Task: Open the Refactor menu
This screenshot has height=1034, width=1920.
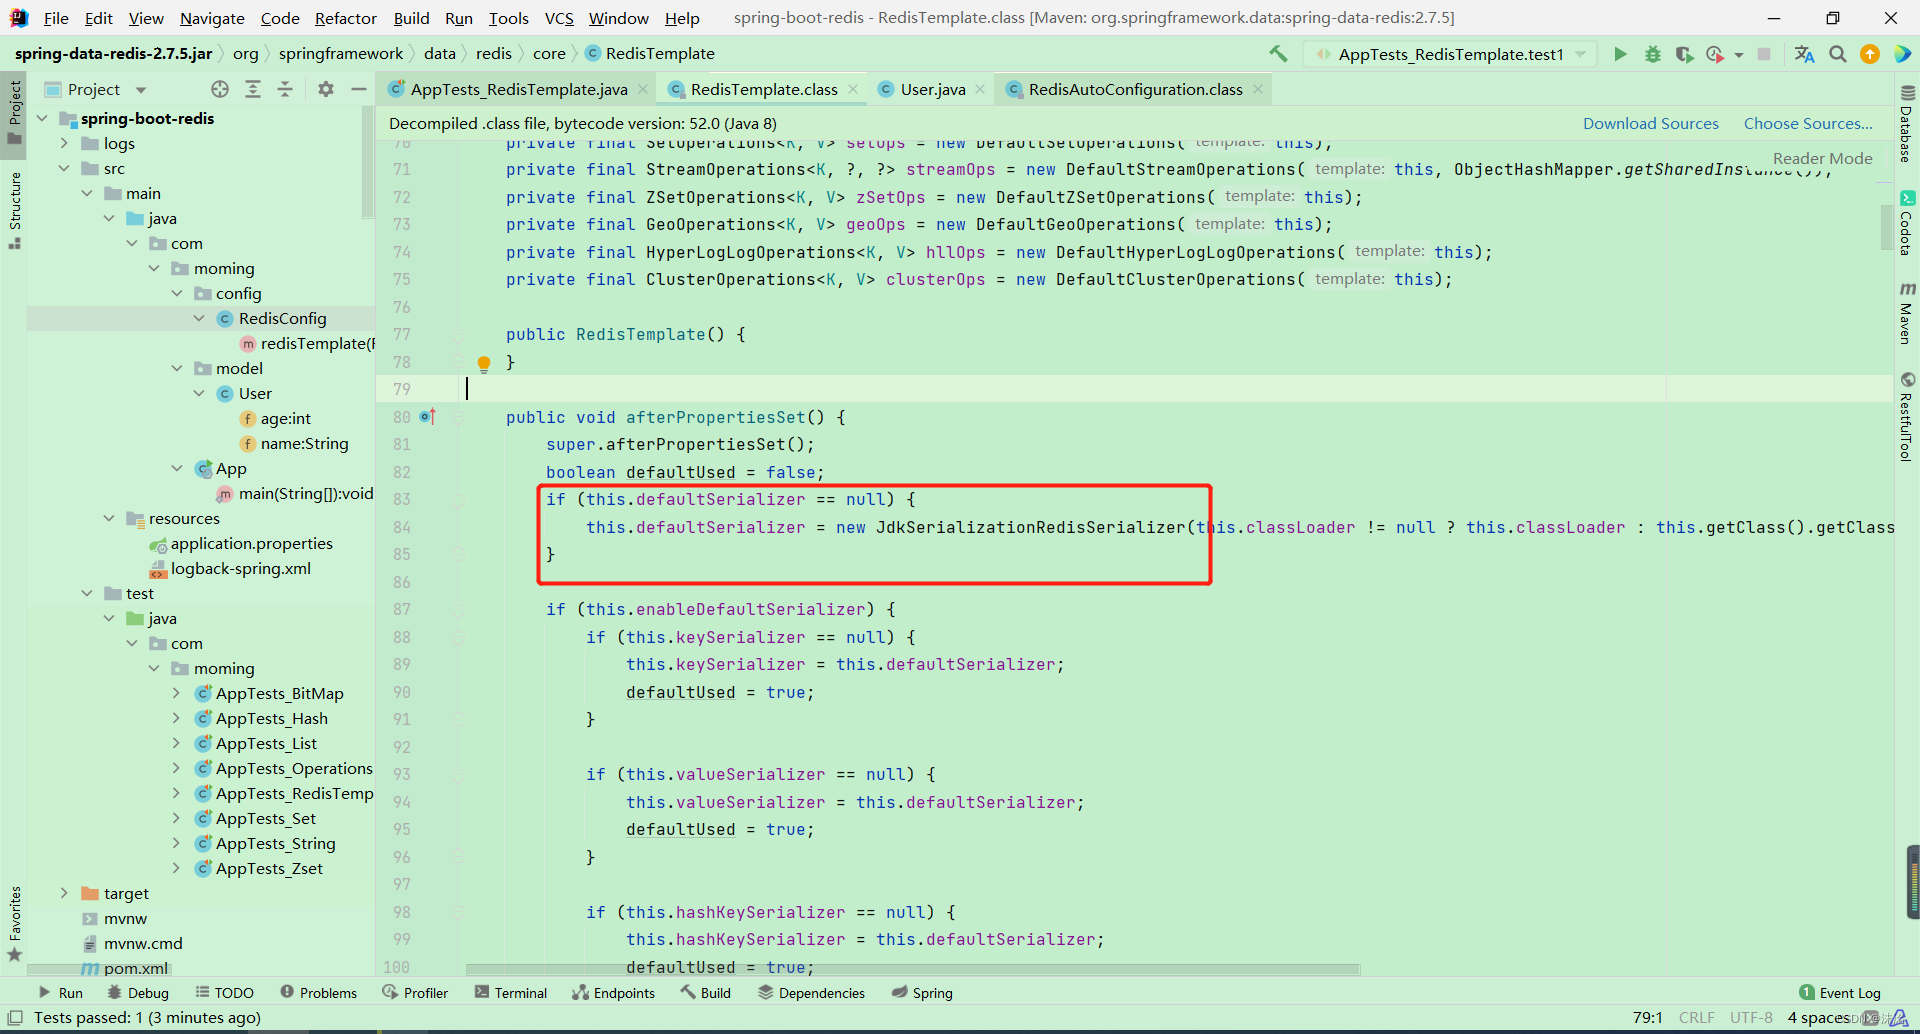Action: 345,18
